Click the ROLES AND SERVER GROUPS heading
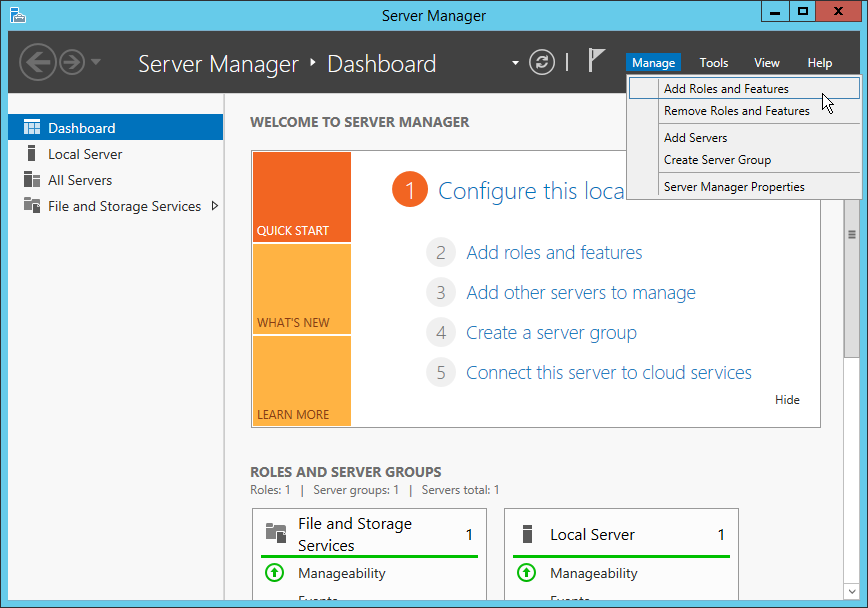The image size is (868, 608). coord(346,472)
